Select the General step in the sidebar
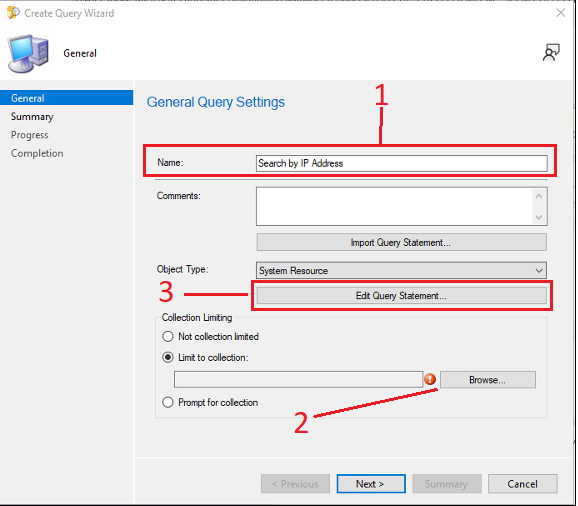Viewport: 578px width, 506px height. (x=66, y=98)
